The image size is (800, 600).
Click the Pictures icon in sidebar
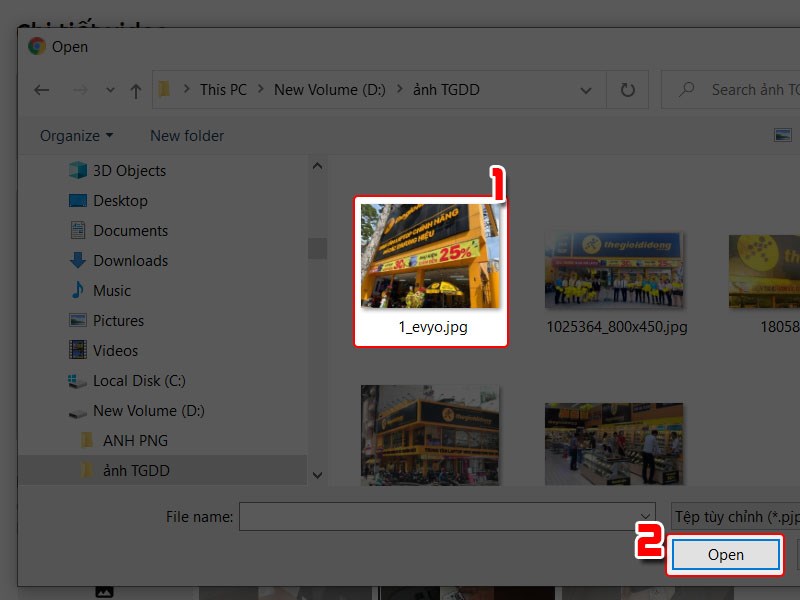(78, 320)
